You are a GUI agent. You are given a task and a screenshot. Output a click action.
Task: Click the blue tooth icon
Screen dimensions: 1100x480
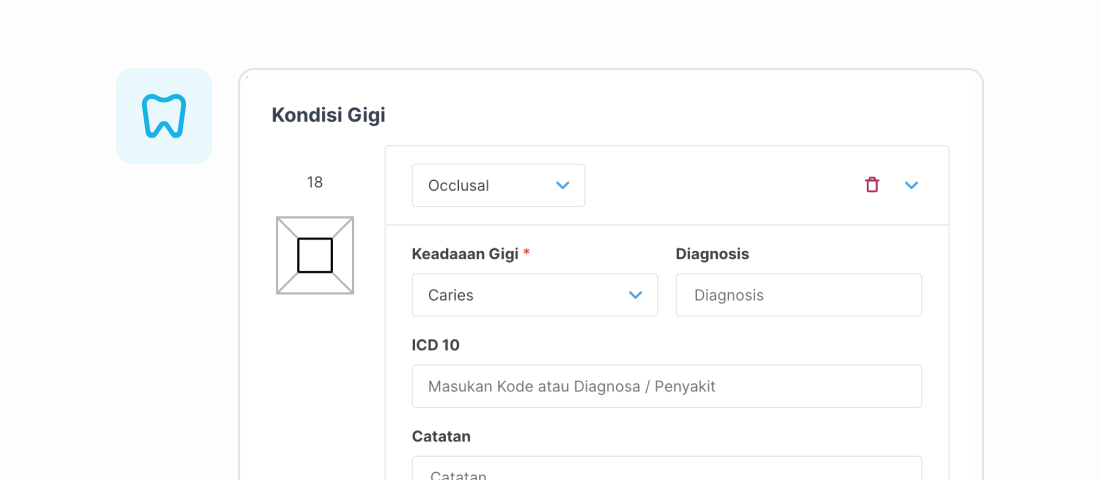point(163,116)
